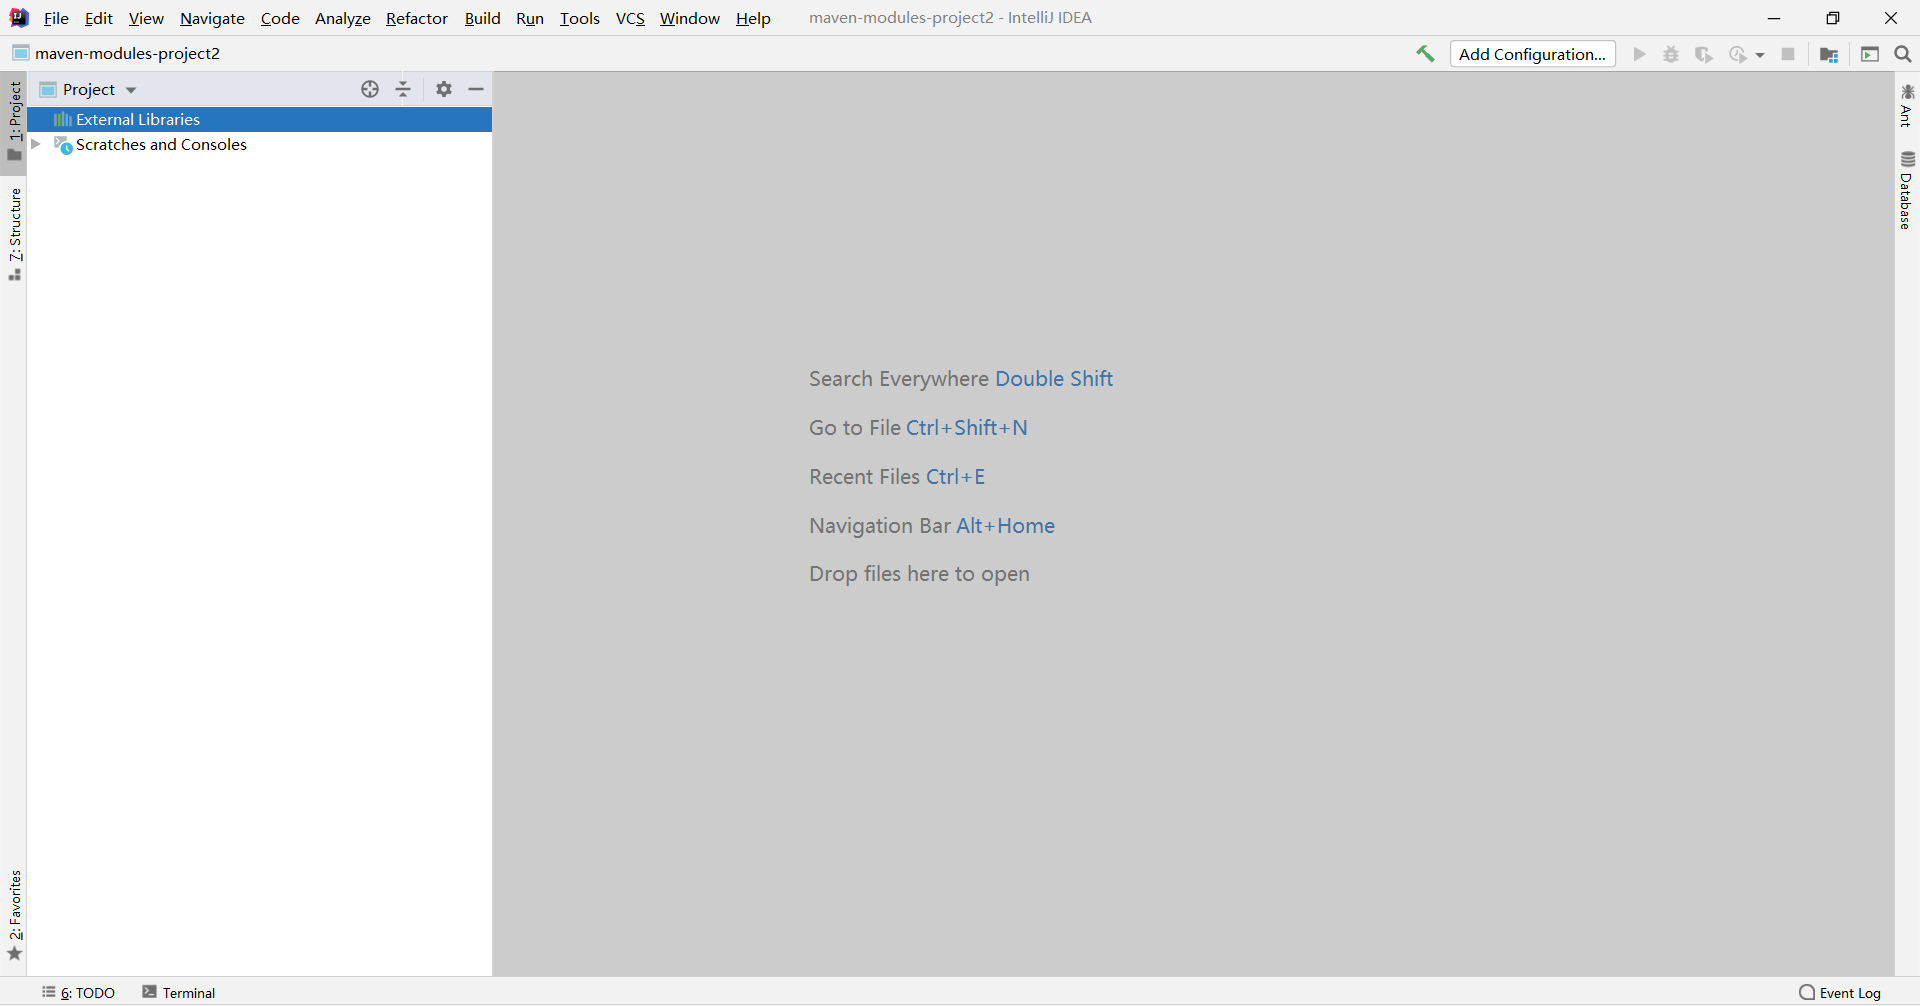Restore down the IntelliJ window
This screenshot has width=1920, height=1006.
1832,18
